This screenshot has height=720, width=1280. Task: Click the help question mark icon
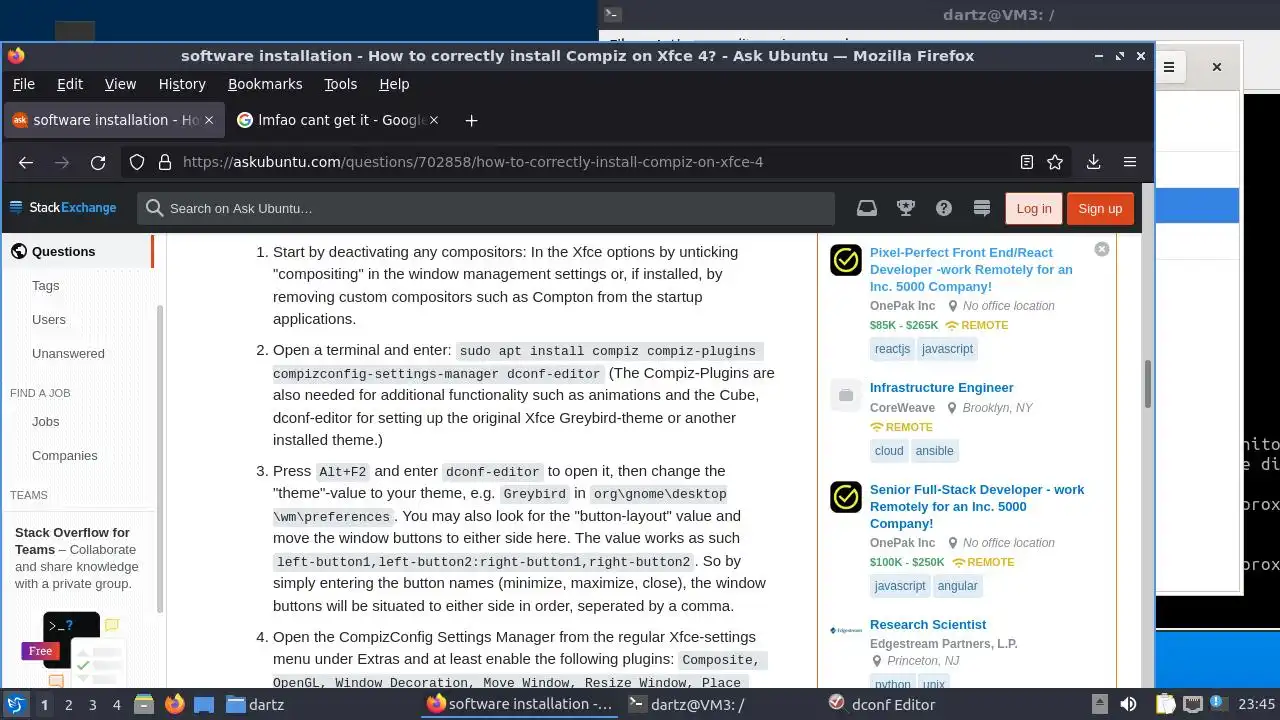point(944,208)
